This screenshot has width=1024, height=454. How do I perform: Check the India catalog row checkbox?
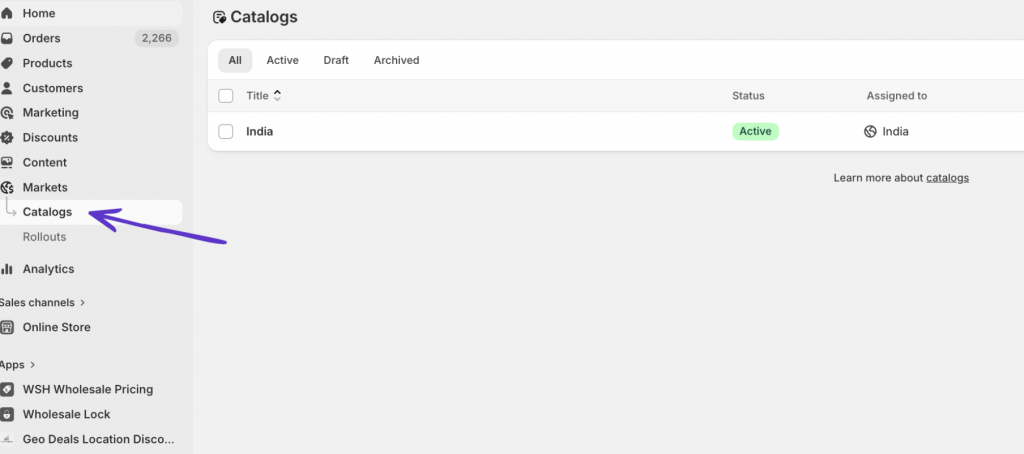point(225,131)
